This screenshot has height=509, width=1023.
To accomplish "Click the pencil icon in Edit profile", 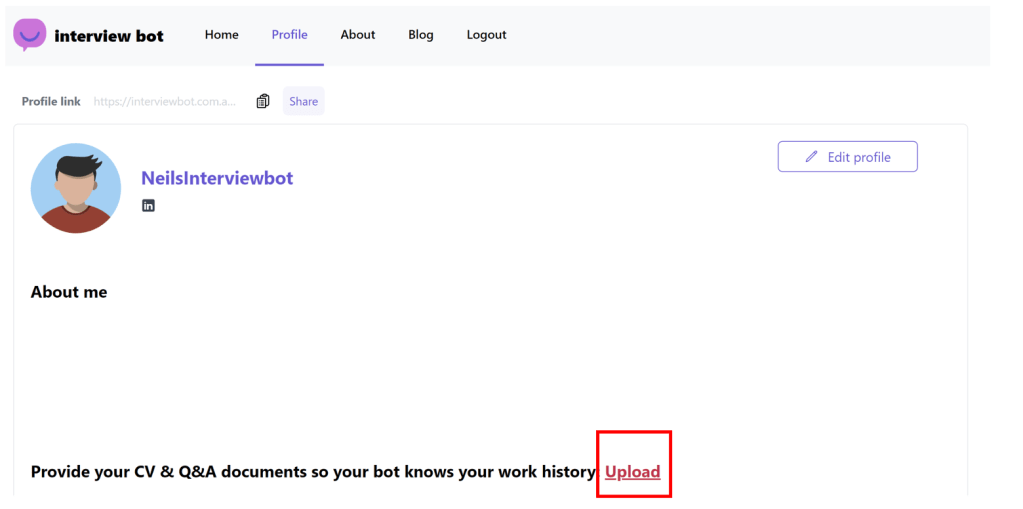I will [x=811, y=157].
